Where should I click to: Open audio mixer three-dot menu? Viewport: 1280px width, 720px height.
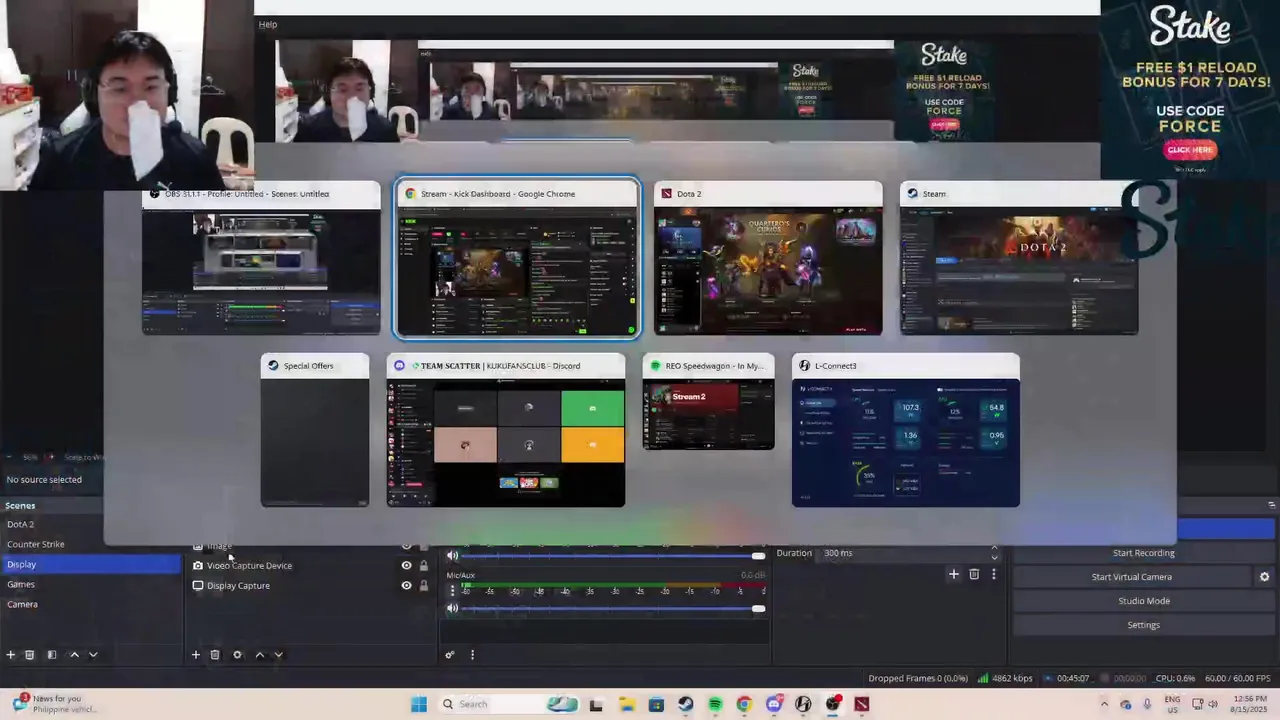pyautogui.click(x=472, y=655)
